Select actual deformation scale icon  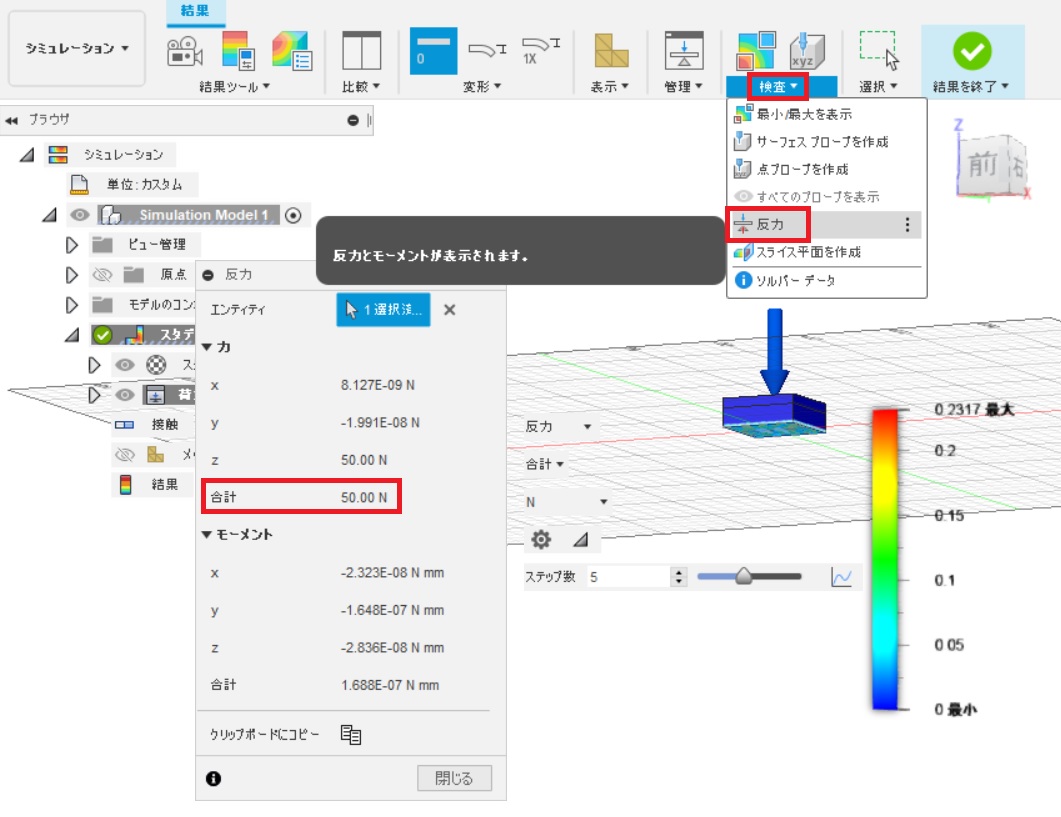487,50
